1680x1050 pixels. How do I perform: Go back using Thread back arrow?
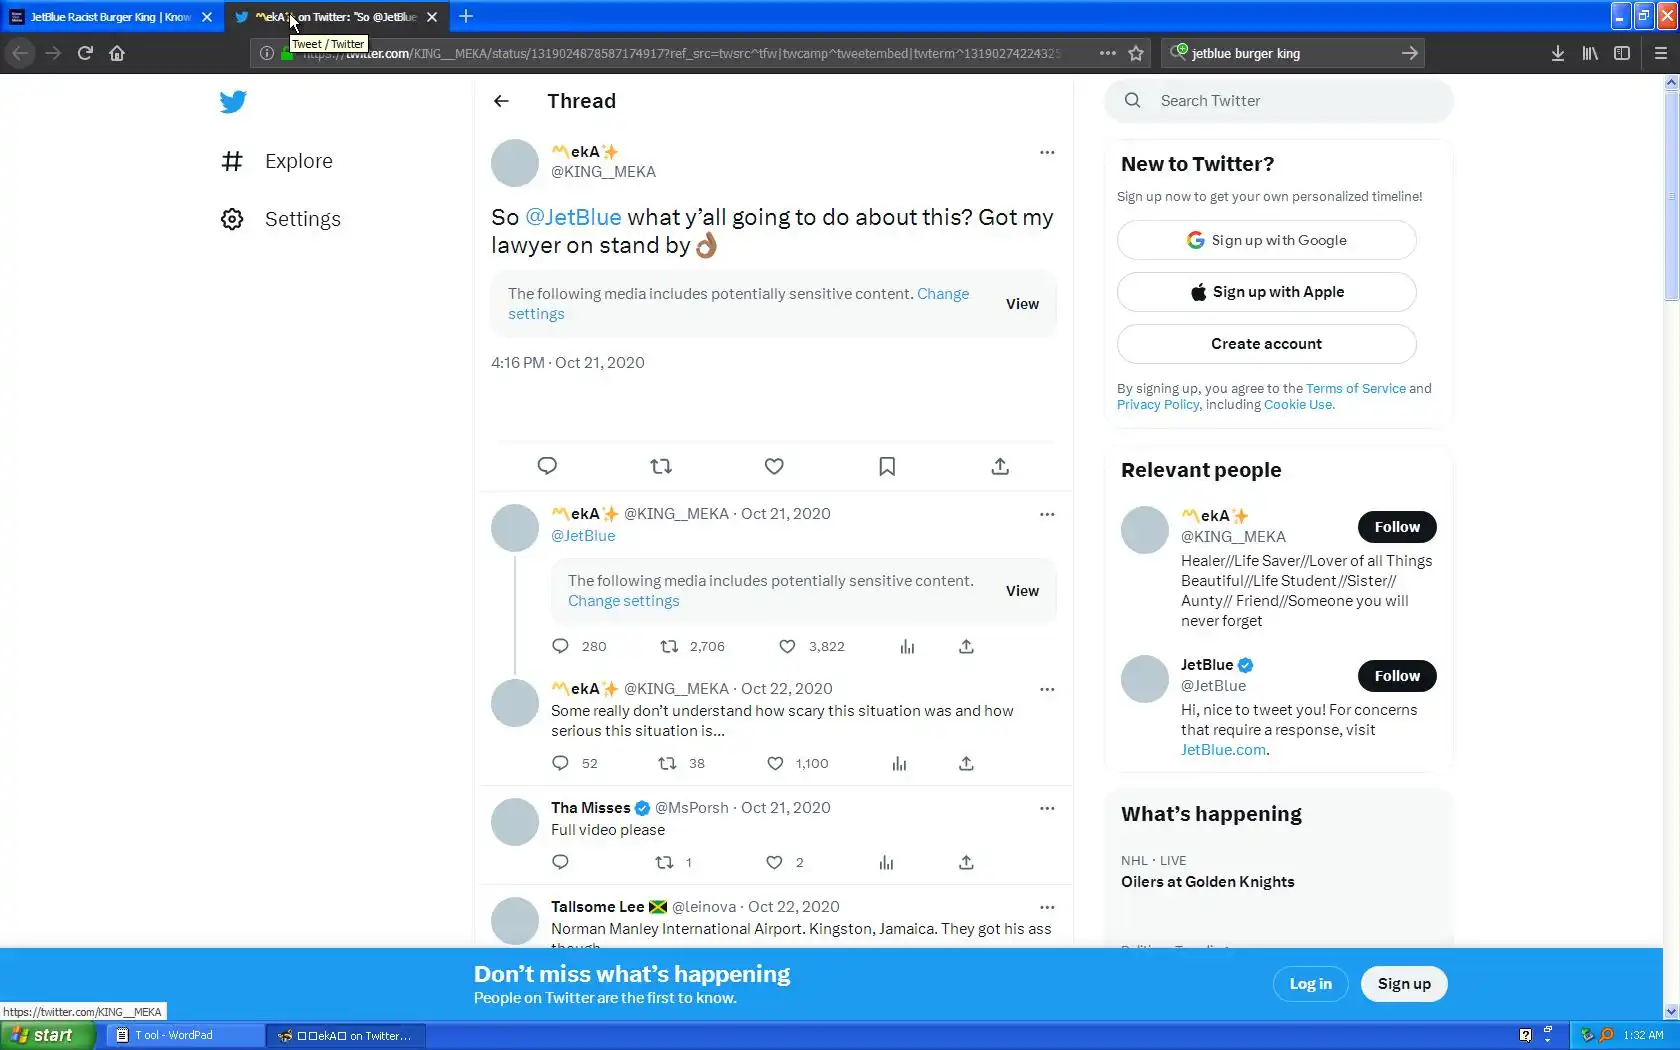(502, 101)
